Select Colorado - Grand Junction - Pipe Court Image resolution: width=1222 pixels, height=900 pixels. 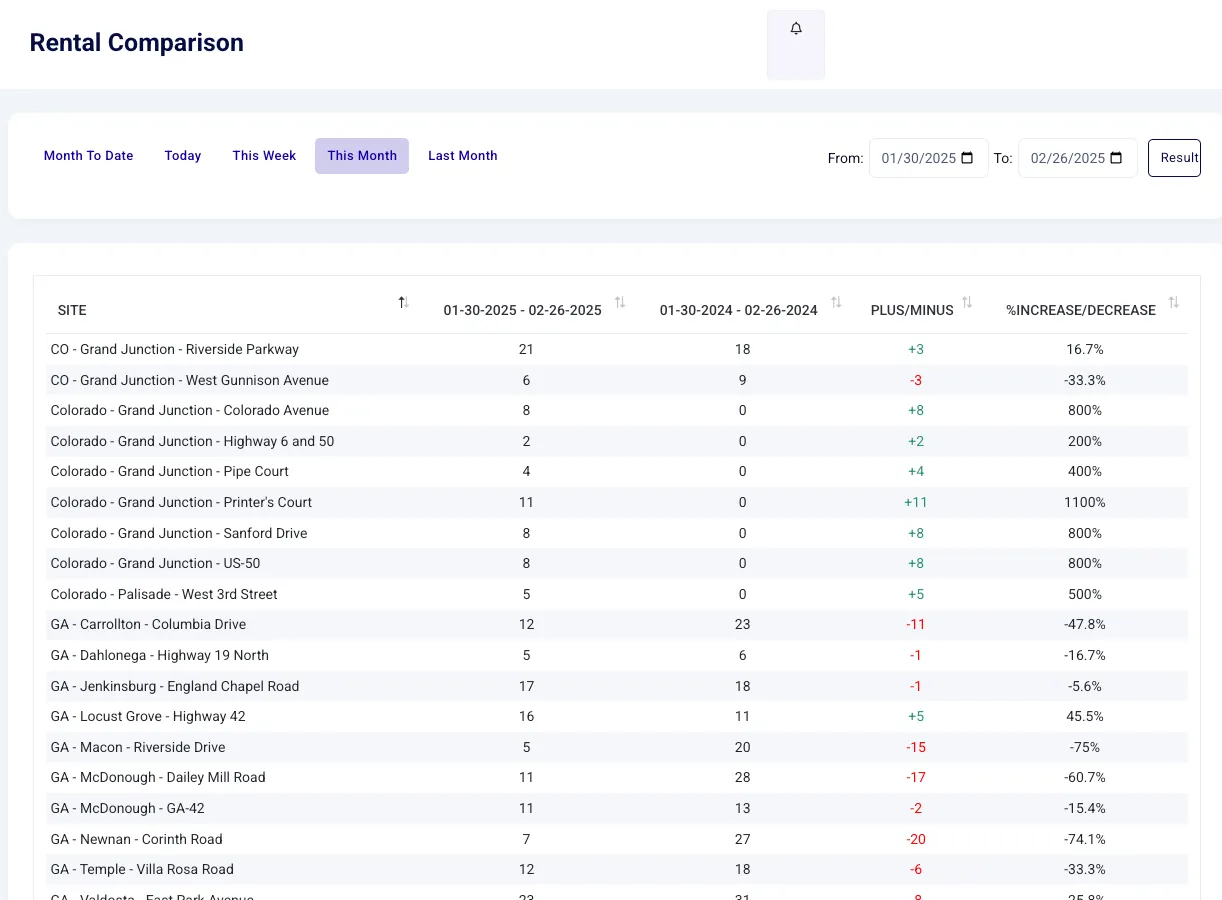pyautogui.click(x=169, y=471)
